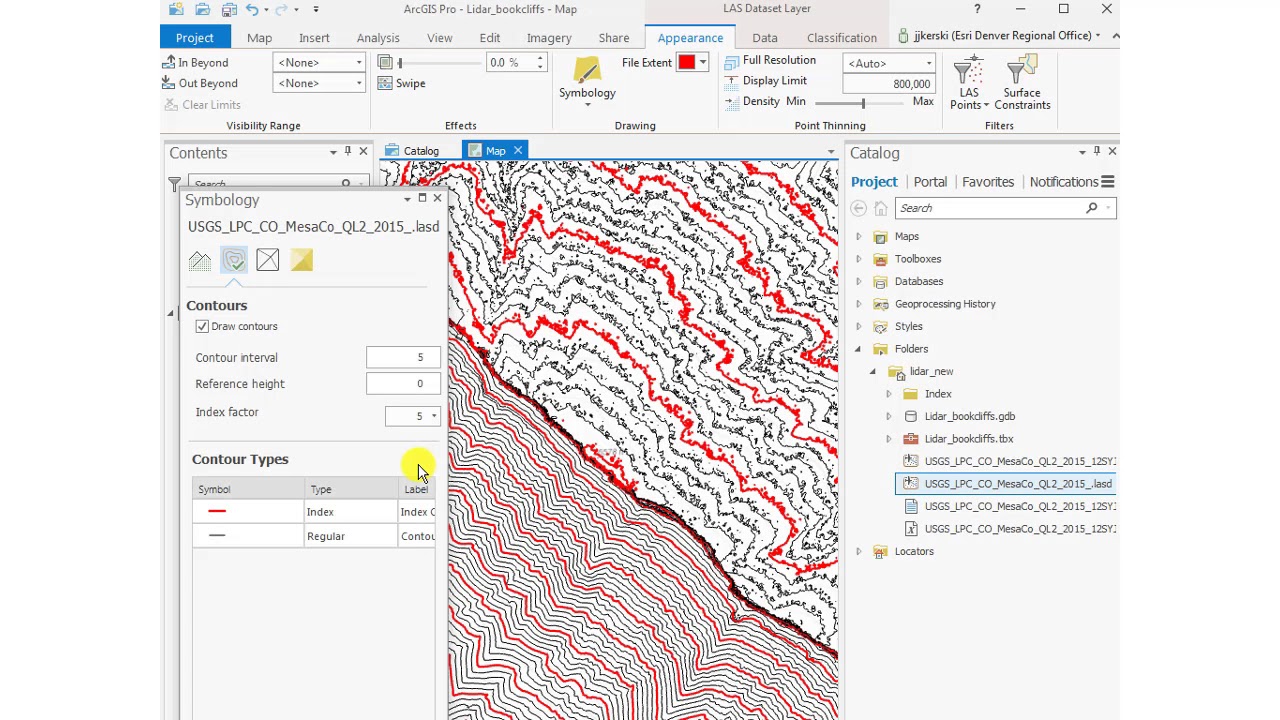
Task: Open the Full Resolution Auto dropdown
Action: tap(929, 63)
